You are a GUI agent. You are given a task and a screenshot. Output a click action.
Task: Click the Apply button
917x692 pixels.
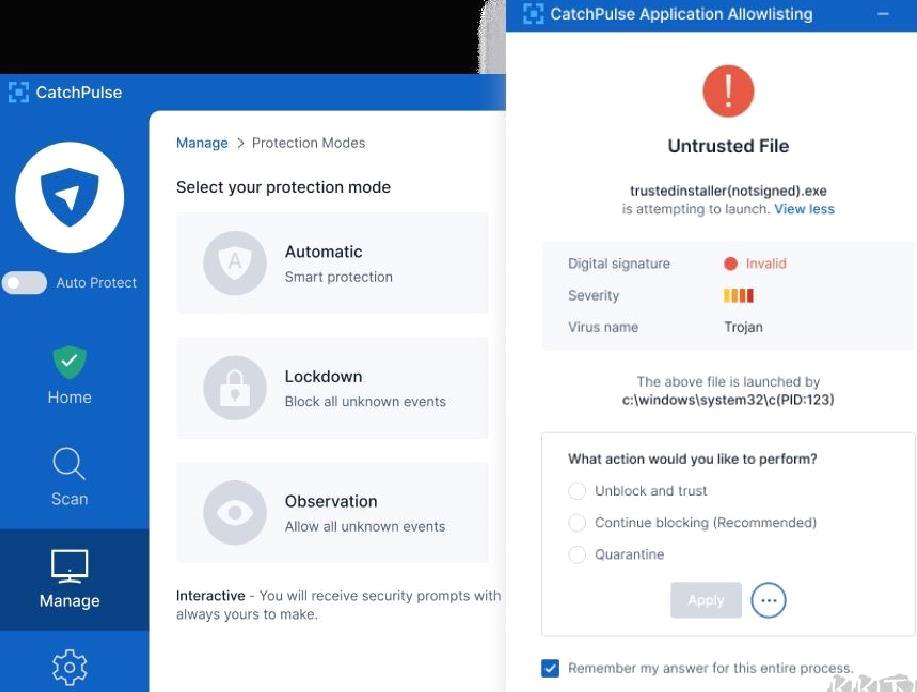pos(706,600)
